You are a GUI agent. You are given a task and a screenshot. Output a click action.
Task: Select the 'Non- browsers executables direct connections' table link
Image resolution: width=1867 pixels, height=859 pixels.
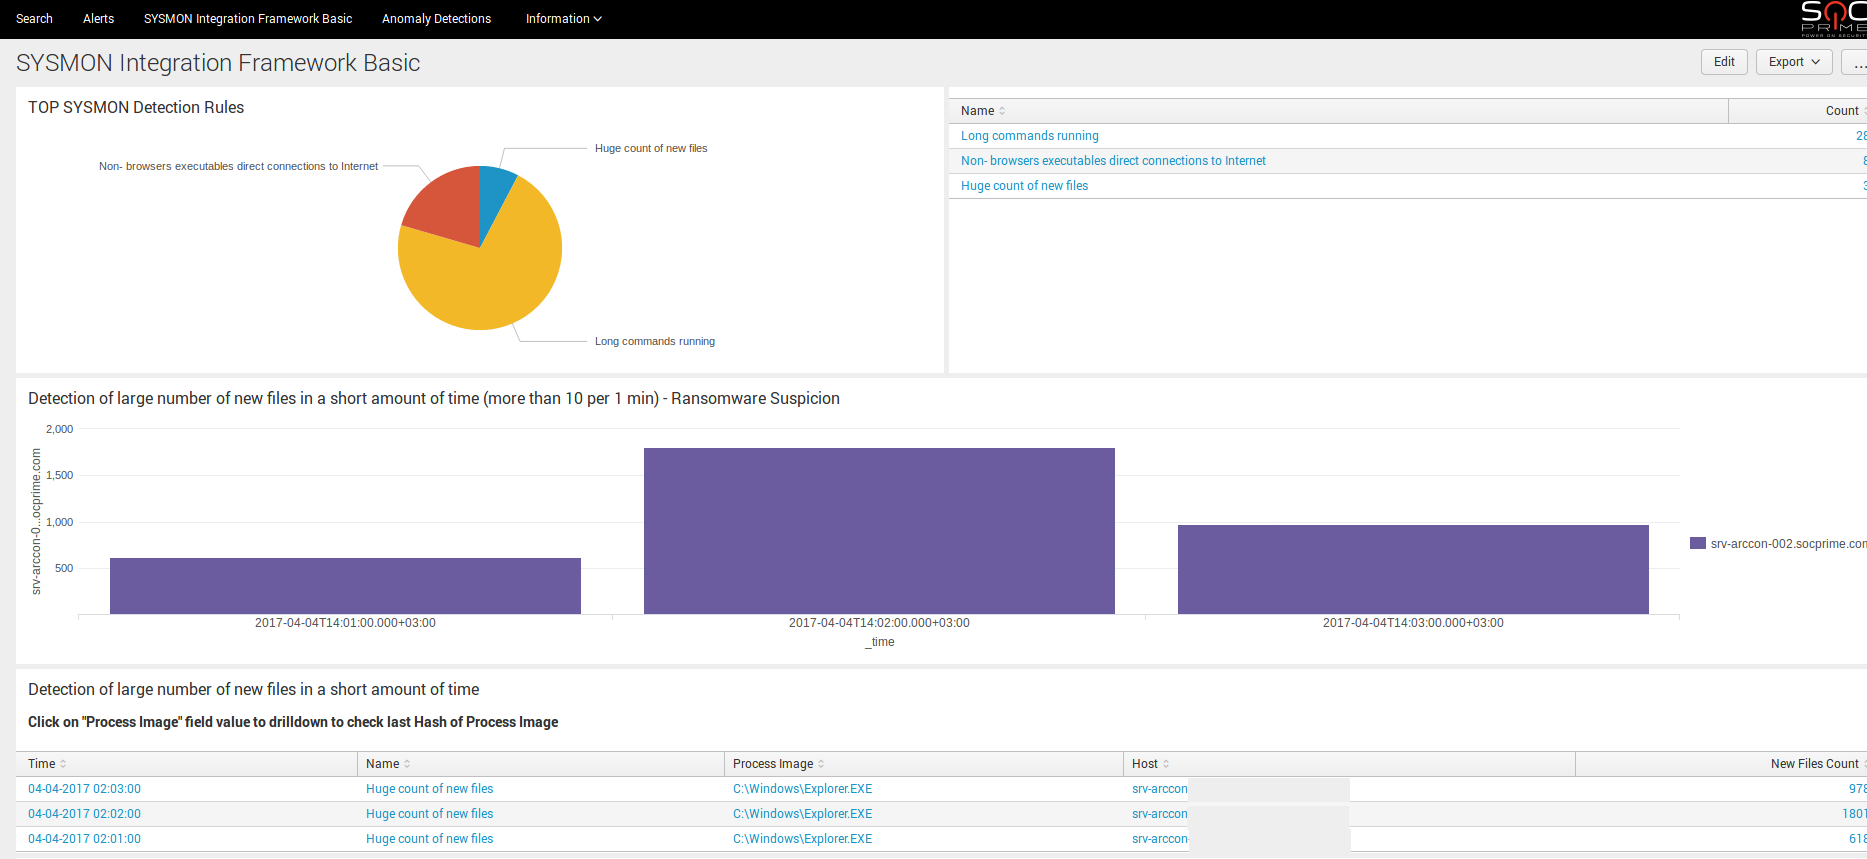(x=1112, y=161)
